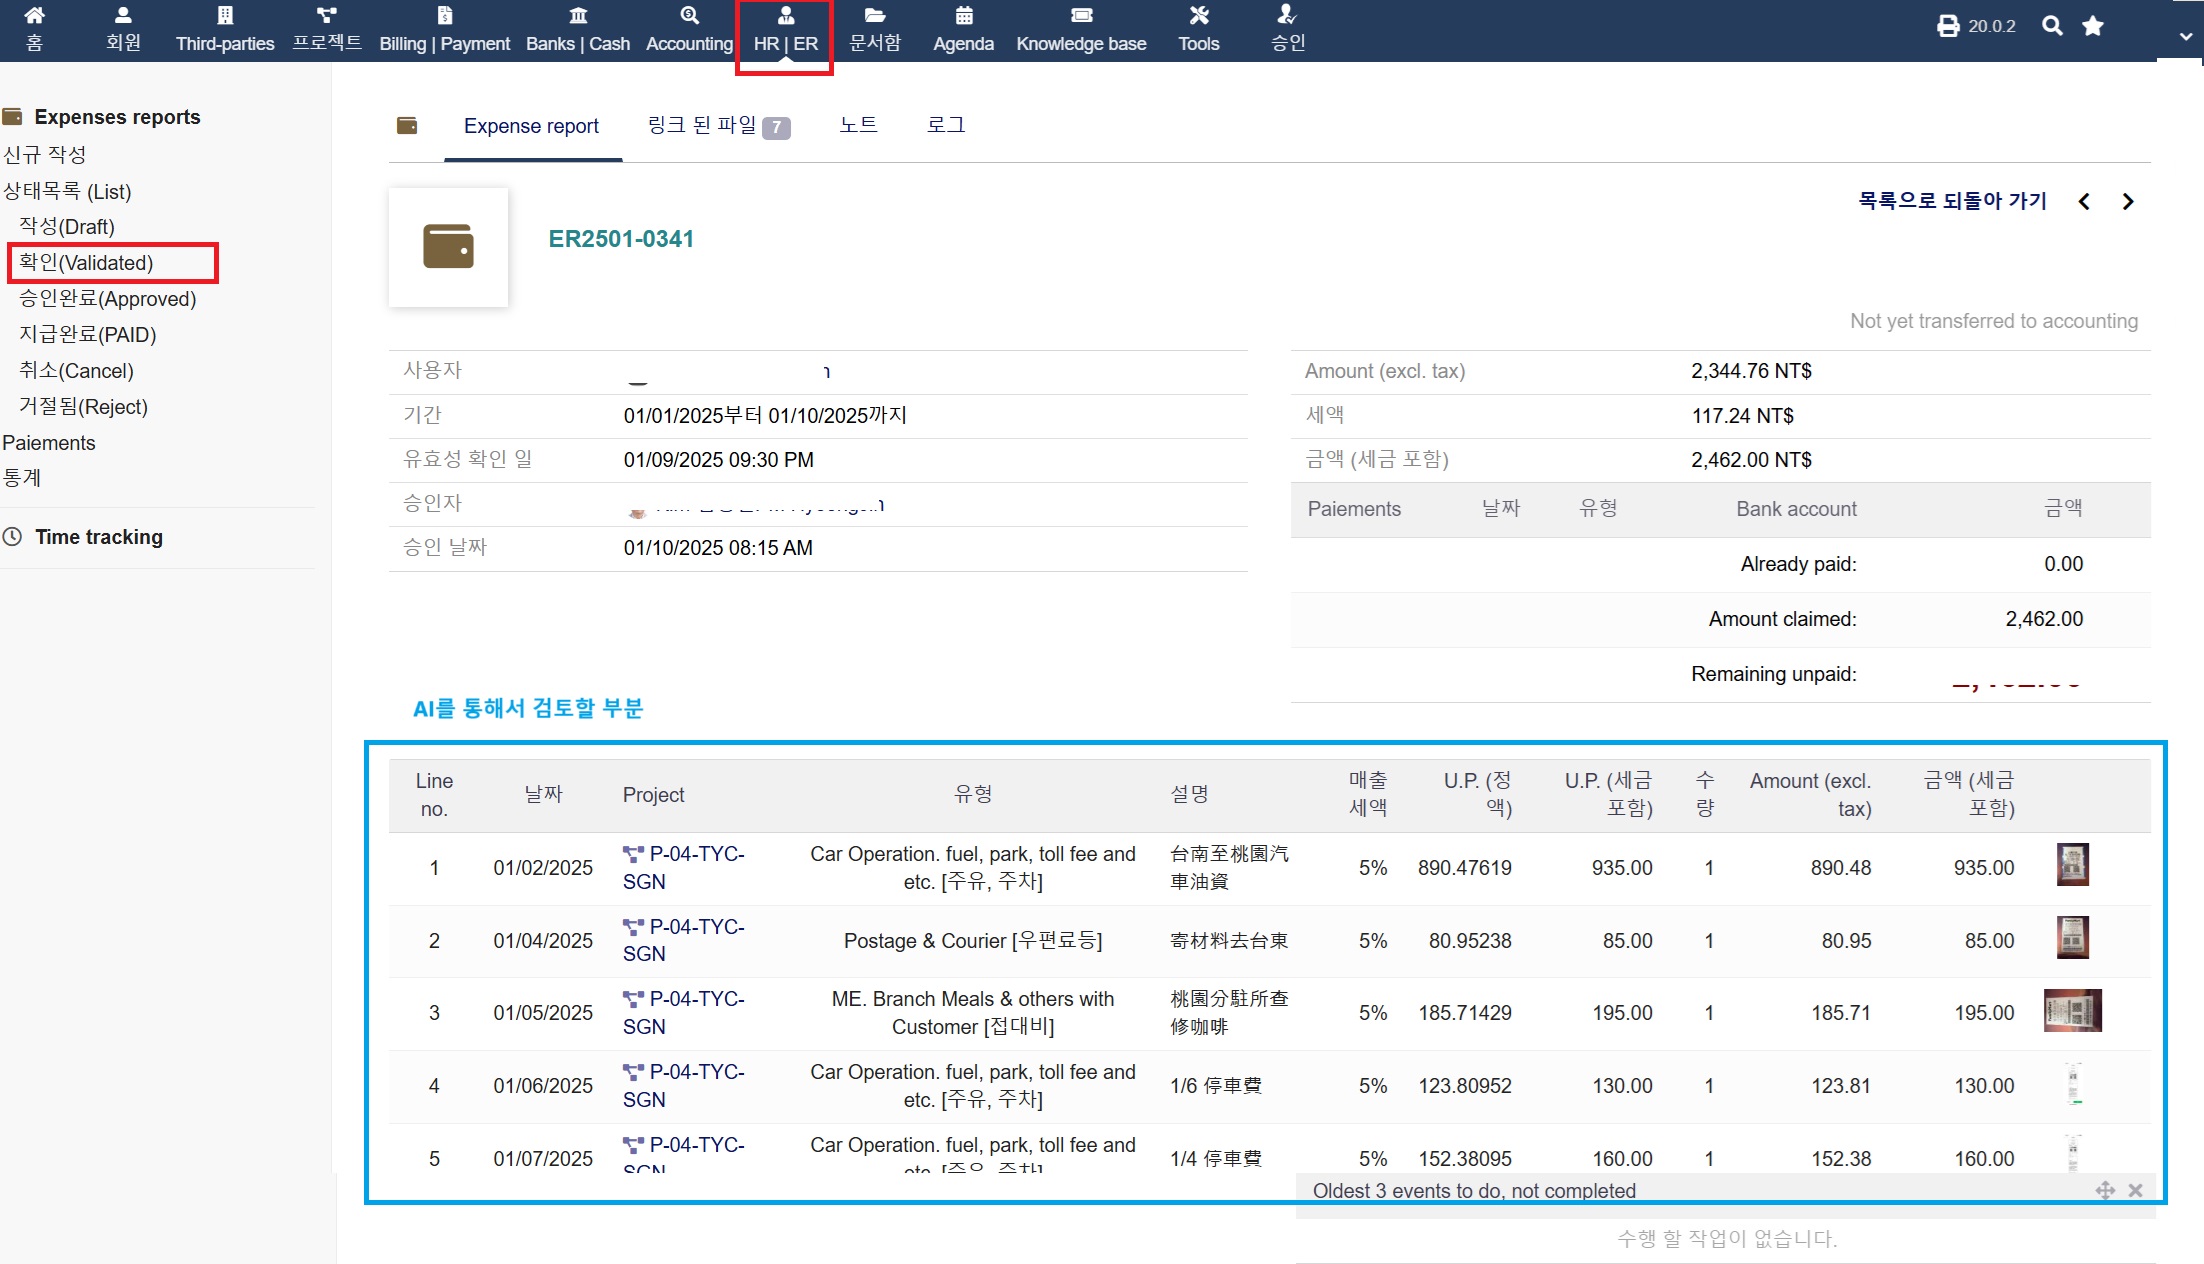Open receipt thumbnail for line 3
The height and width of the screenshot is (1264, 2204).
(2072, 1011)
